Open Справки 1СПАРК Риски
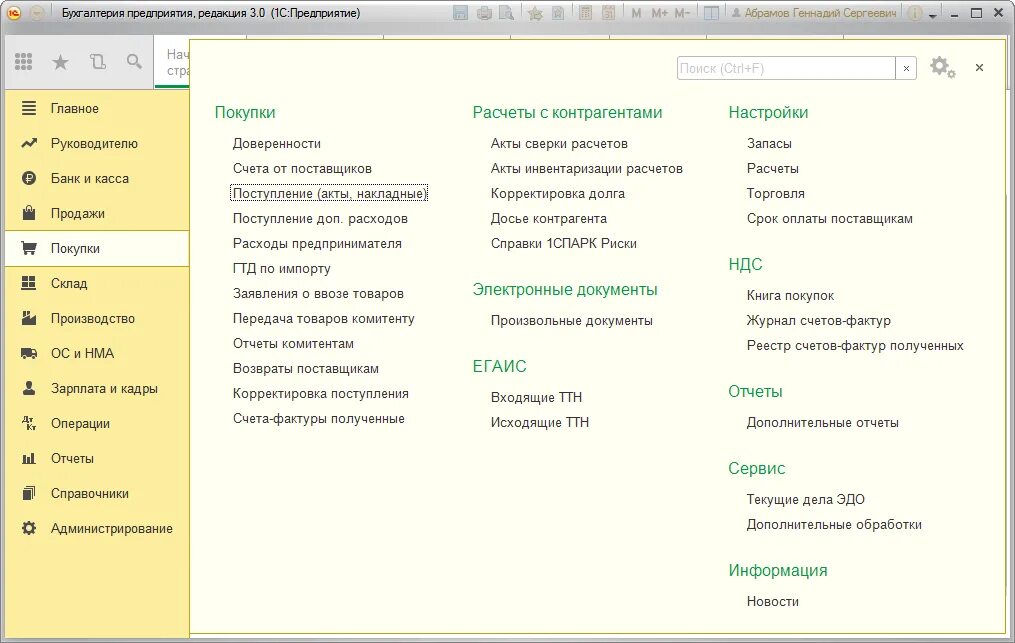This screenshot has width=1015, height=643. (563, 243)
